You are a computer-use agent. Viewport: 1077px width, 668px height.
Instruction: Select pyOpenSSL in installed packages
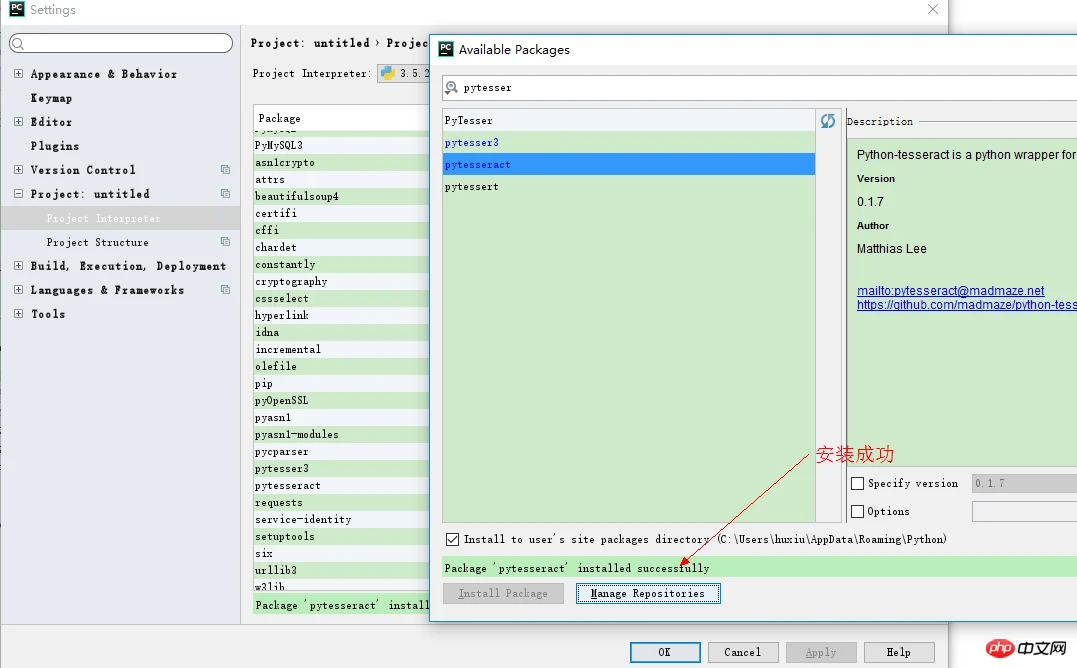[x=341, y=400]
